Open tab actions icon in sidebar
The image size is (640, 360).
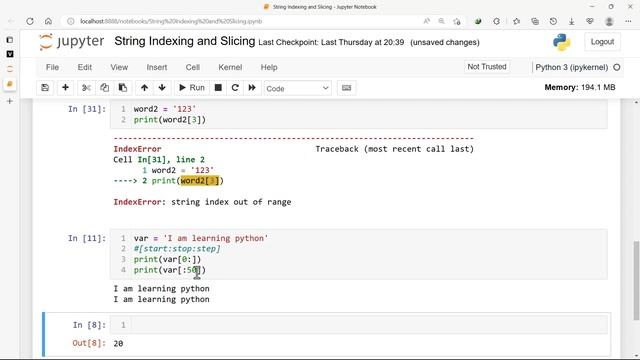(x=10, y=40)
